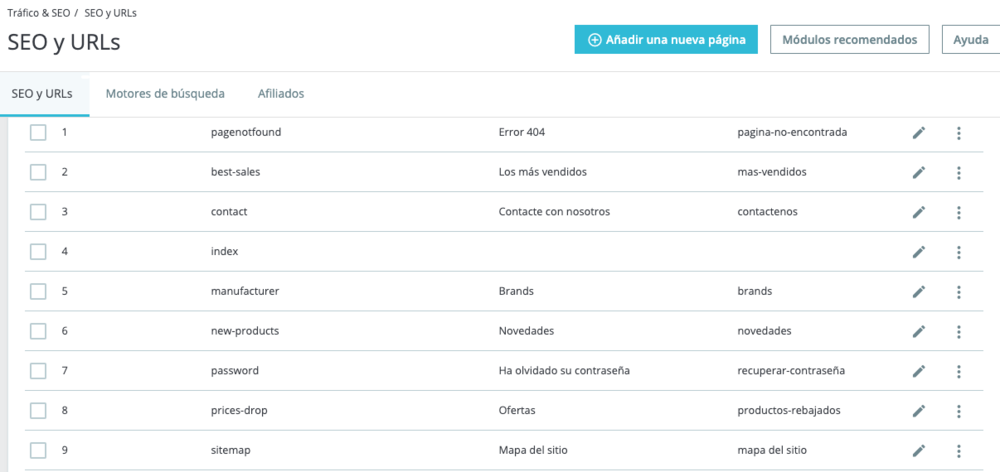
Task: Tick the checkbox for pagenotfound row
Action: point(38,133)
